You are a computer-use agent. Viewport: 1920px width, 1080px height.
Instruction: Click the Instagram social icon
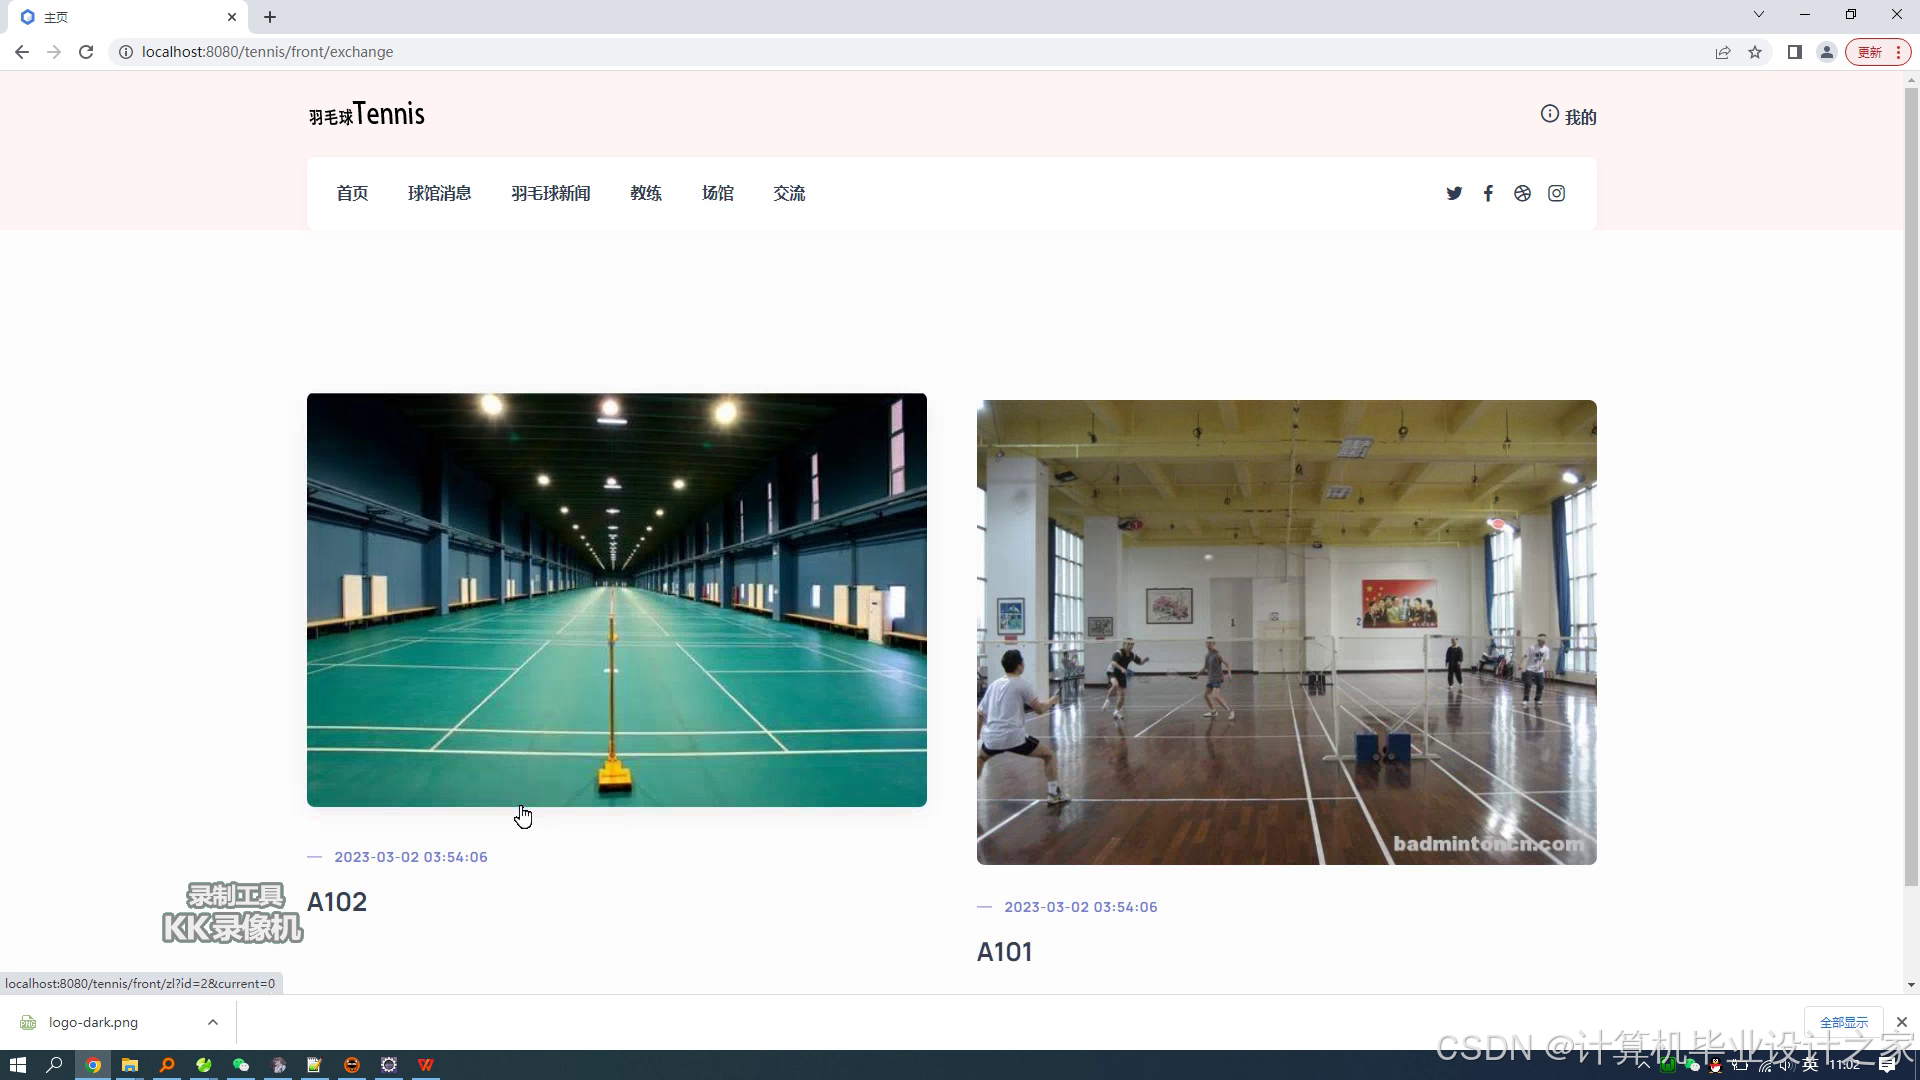[1556, 193]
